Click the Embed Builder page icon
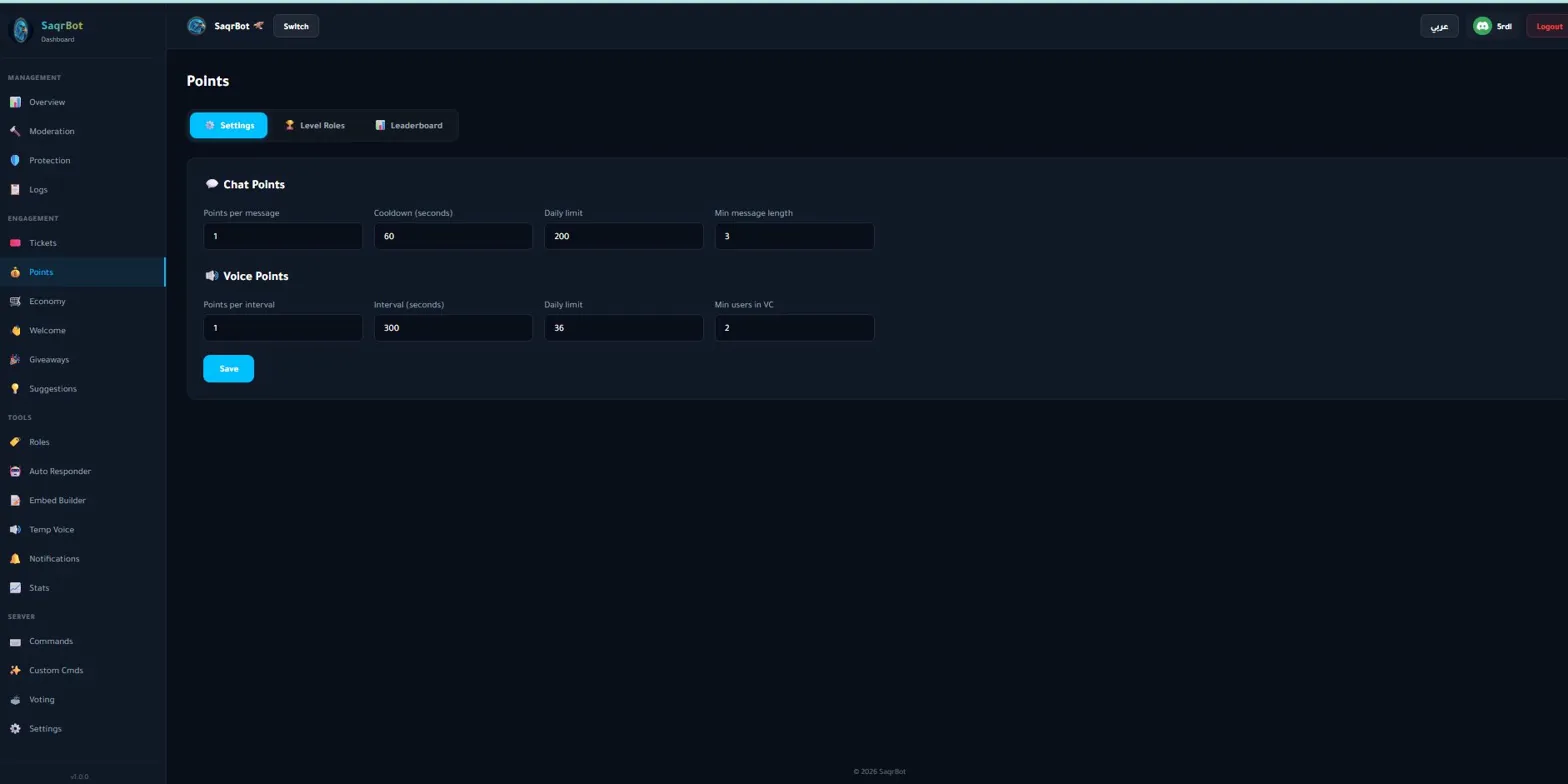Screen dimensions: 1568x784 tap(15, 500)
